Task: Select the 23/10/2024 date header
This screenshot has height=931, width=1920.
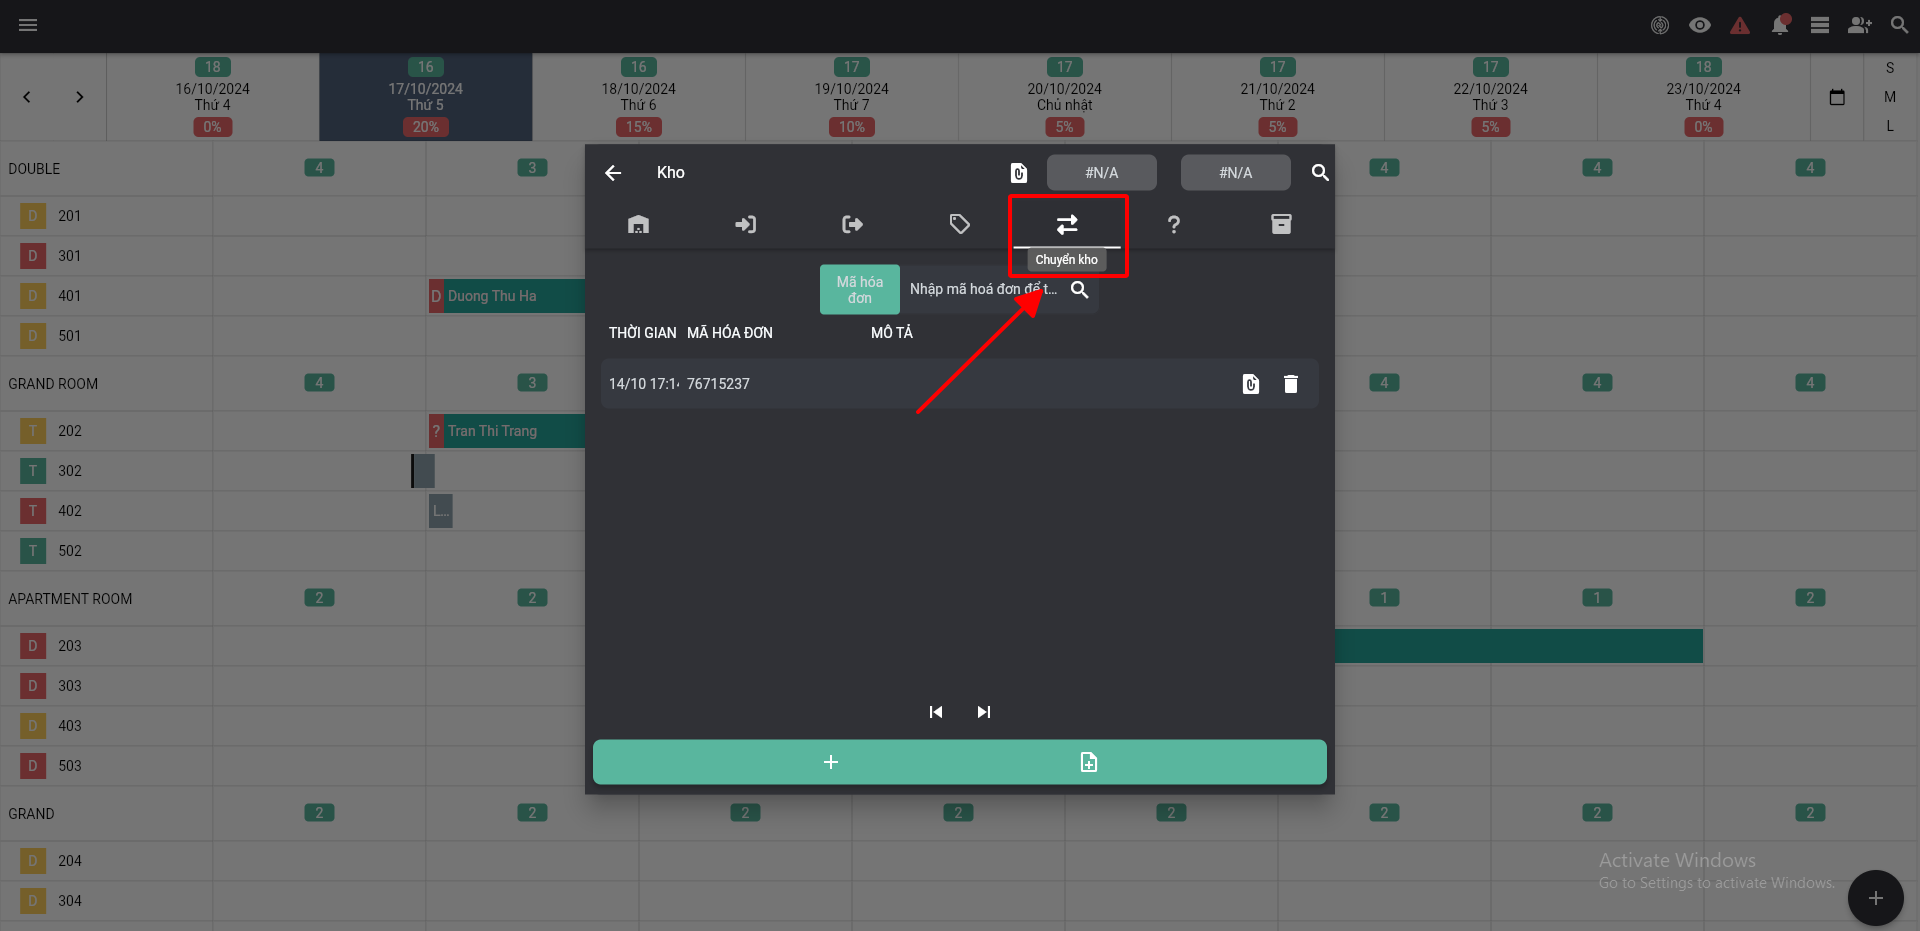Action: [1704, 97]
